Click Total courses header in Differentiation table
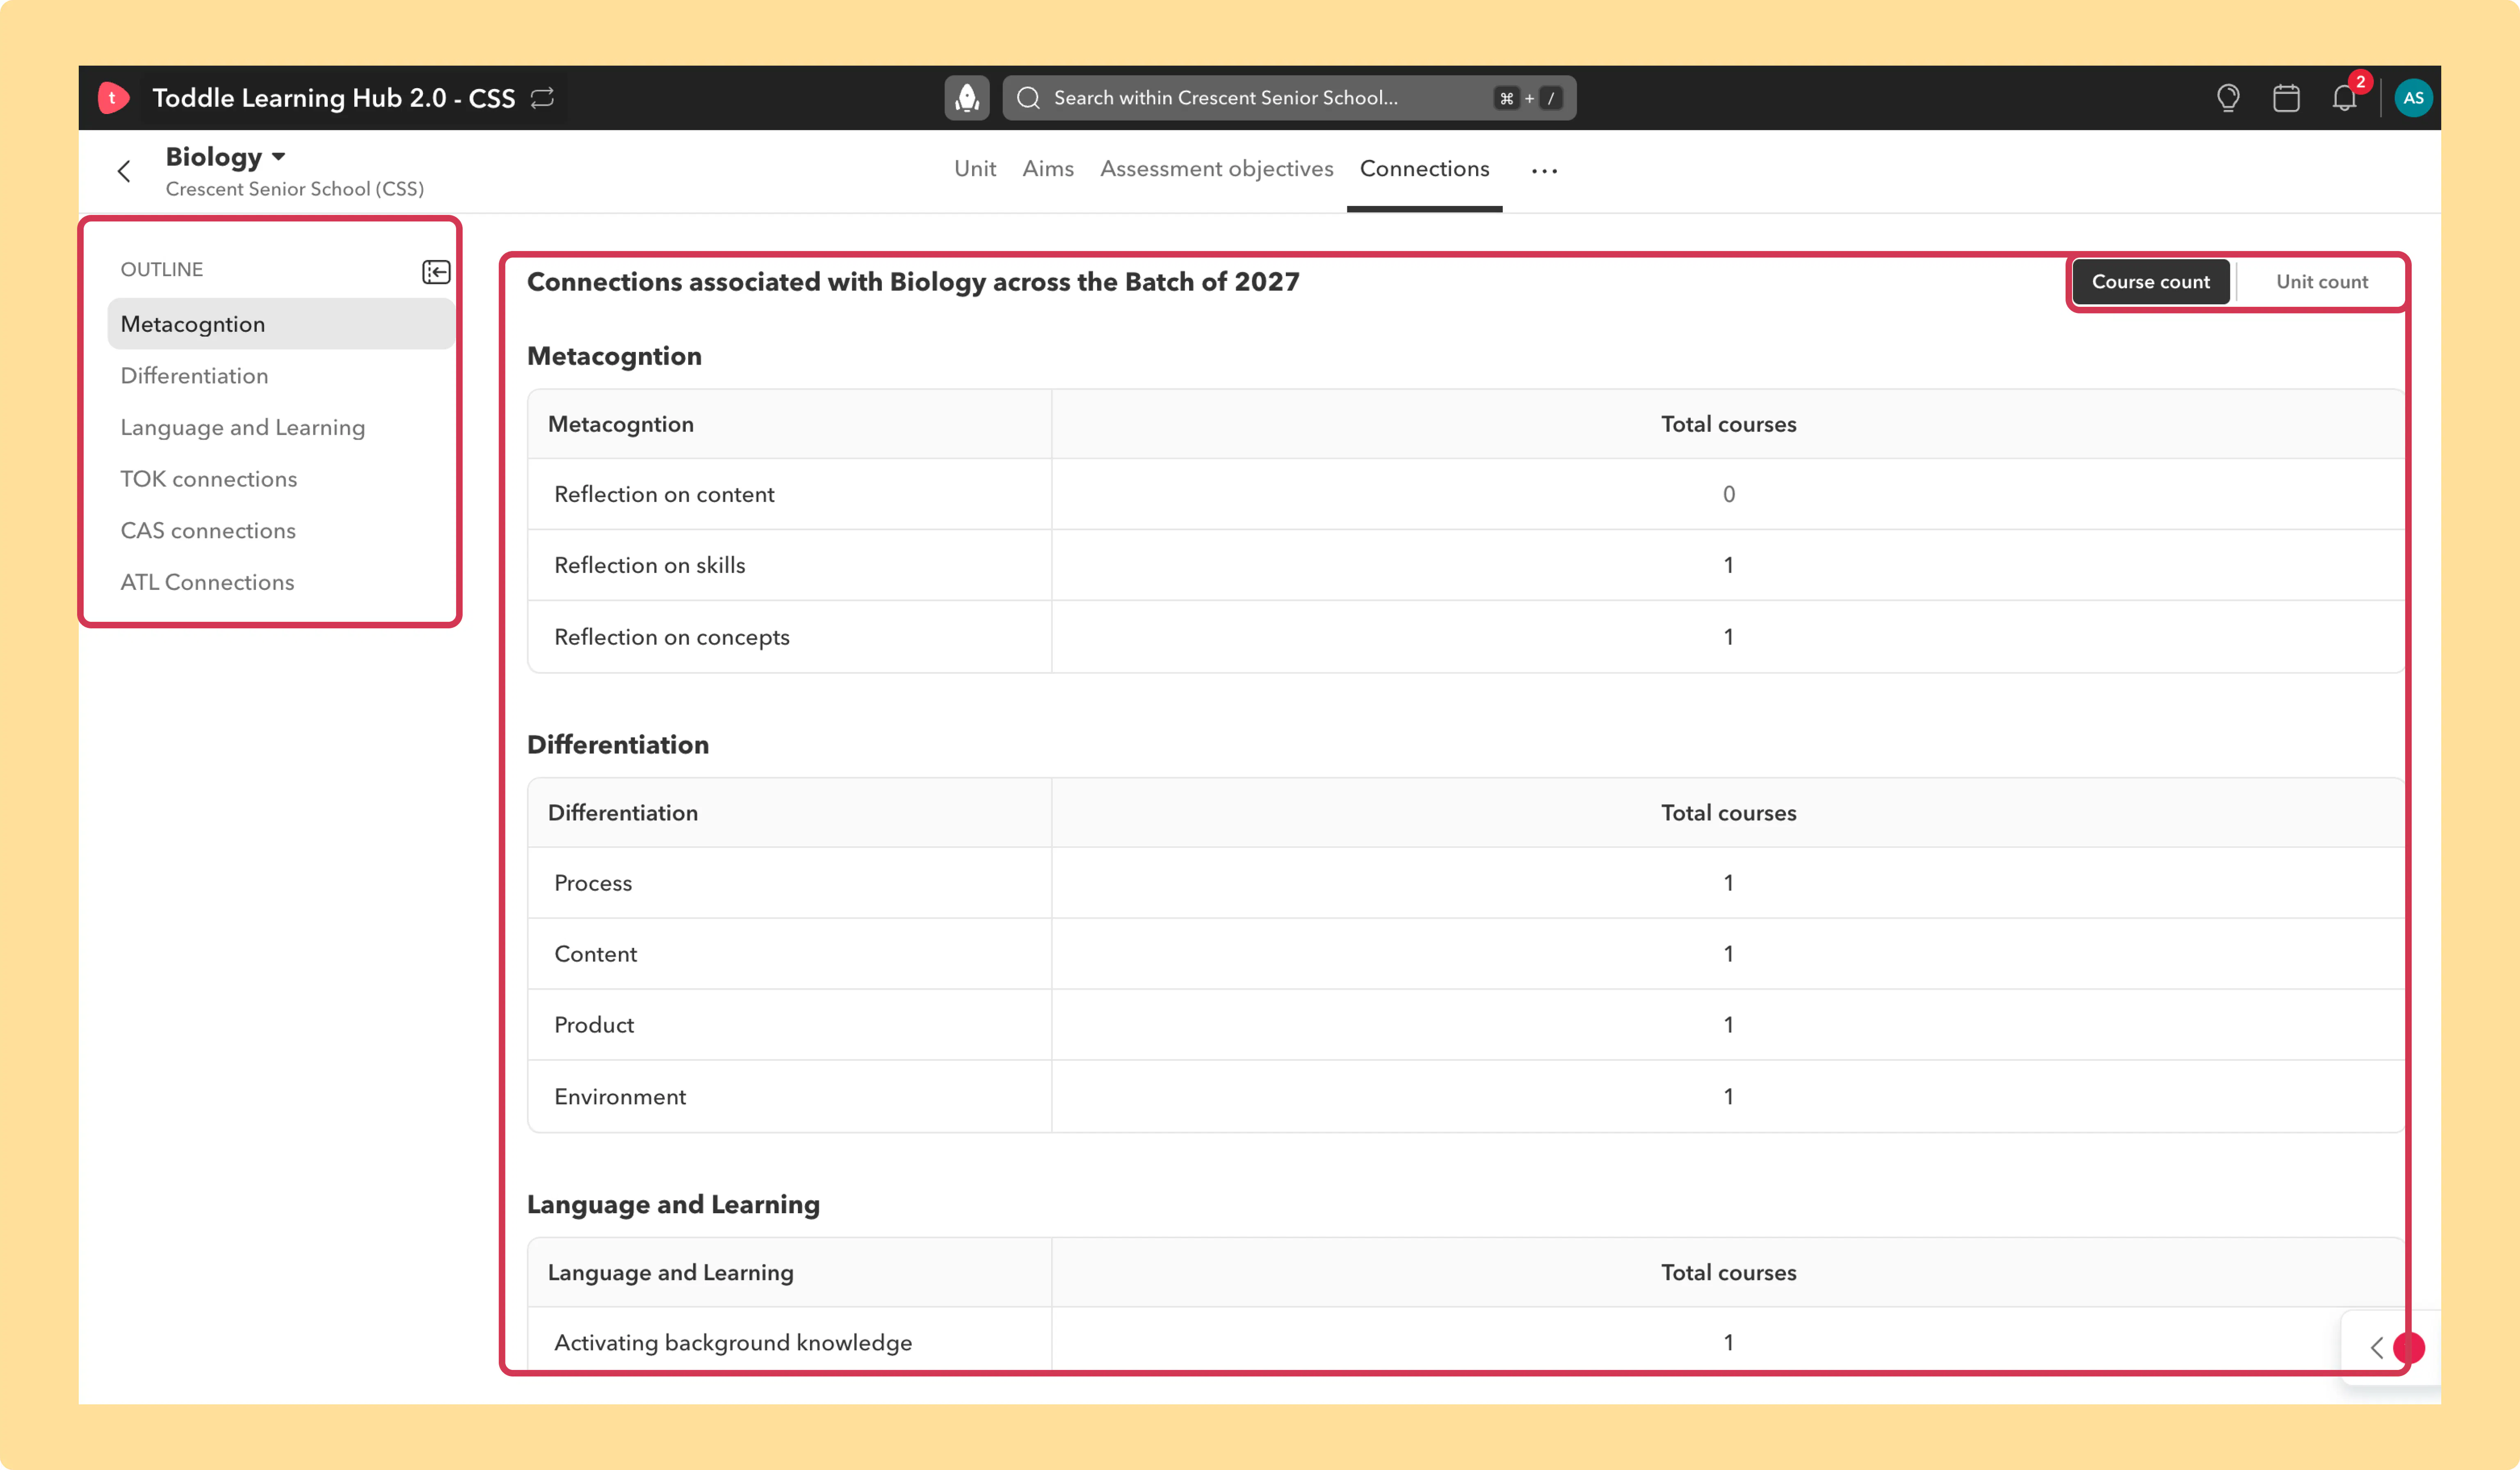The height and width of the screenshot is (1470, 2520). coord(1729,813)
